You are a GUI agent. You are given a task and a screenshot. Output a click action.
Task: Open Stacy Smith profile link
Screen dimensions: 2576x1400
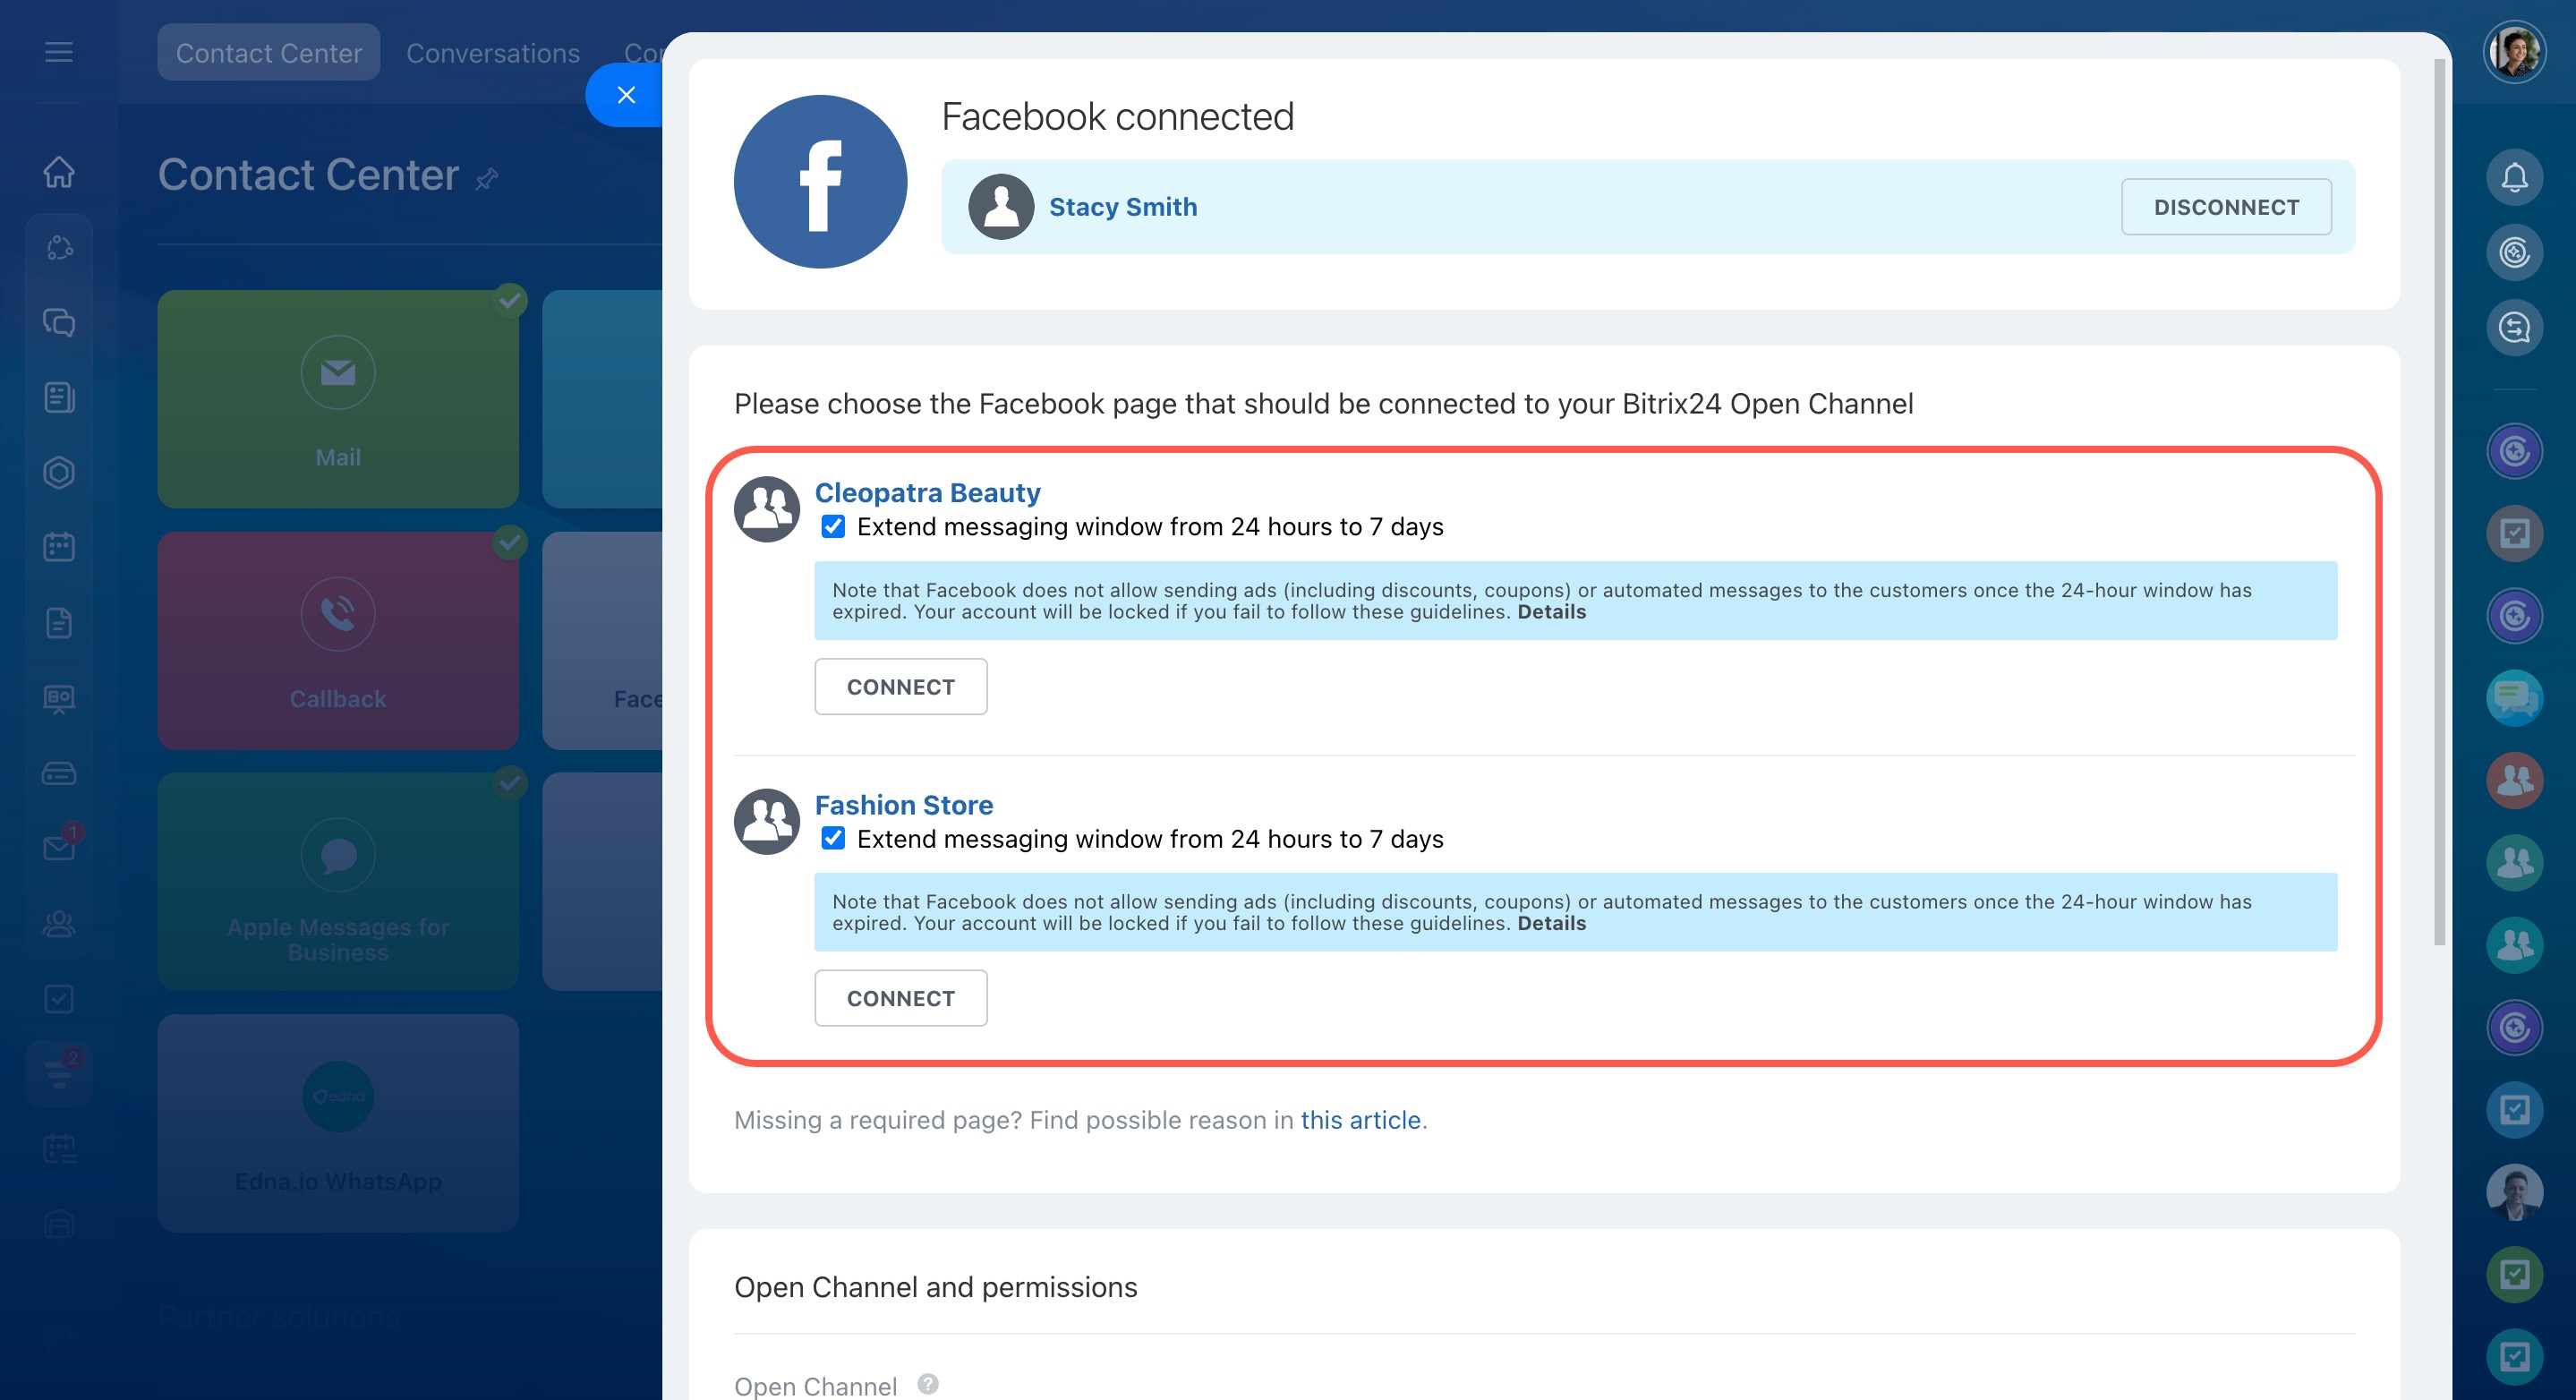tap(1122, 207)
